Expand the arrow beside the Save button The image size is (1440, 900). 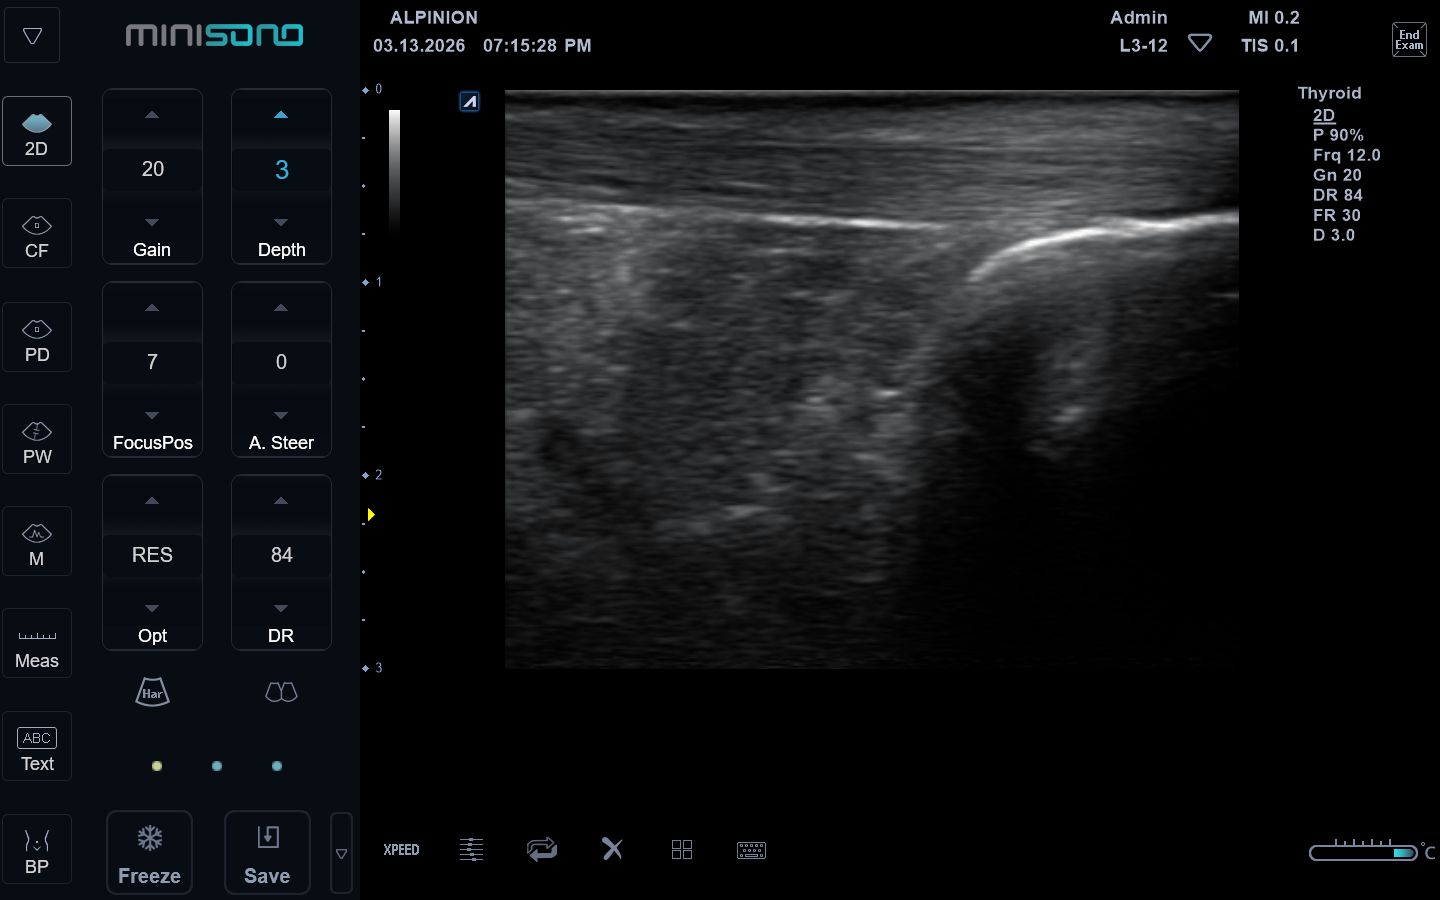click(x=341, y=853)
